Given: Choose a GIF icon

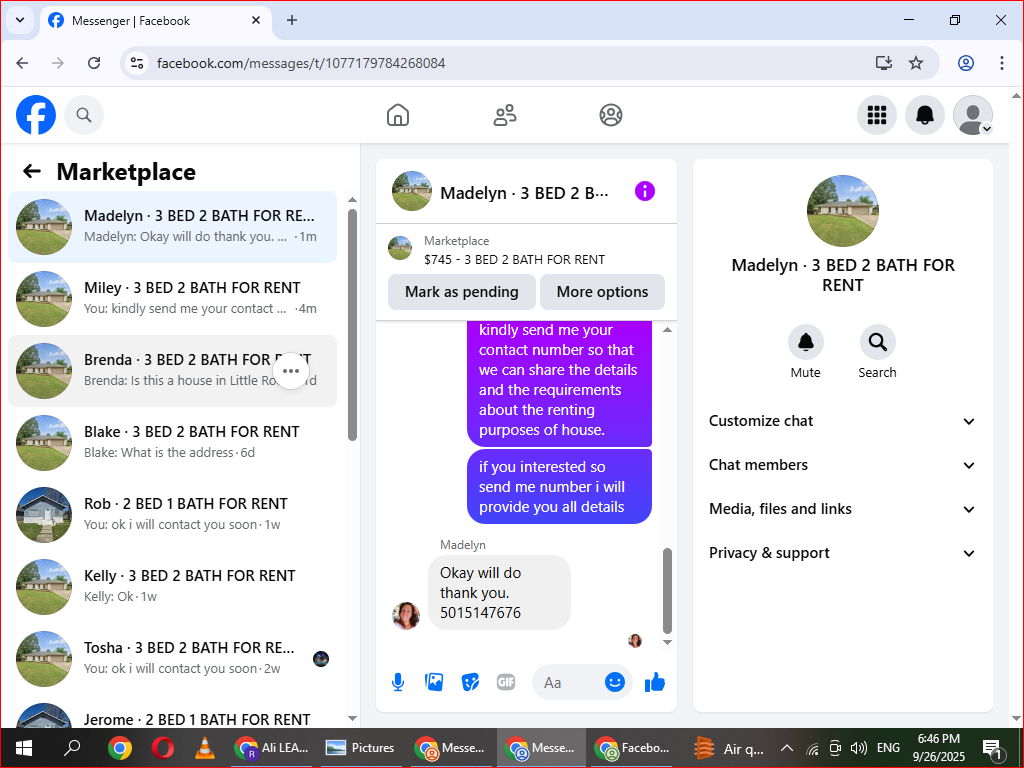Looking at the screenshot, I should tap(506, 682).
